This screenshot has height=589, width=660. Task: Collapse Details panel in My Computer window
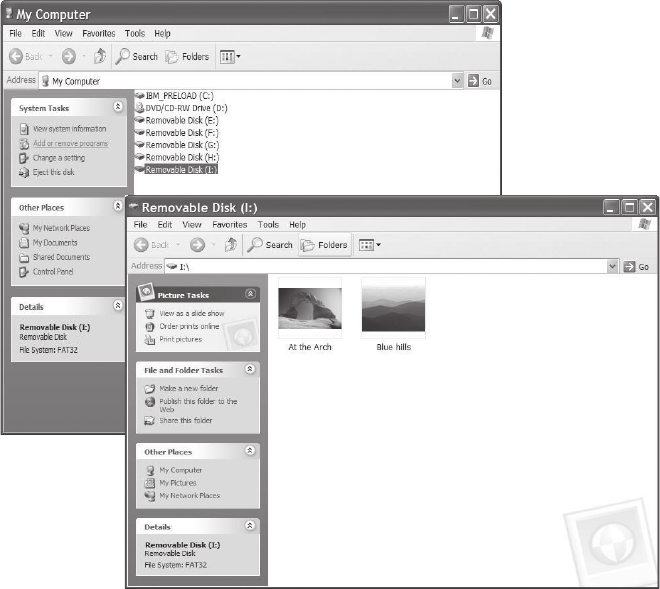(118, 305)
